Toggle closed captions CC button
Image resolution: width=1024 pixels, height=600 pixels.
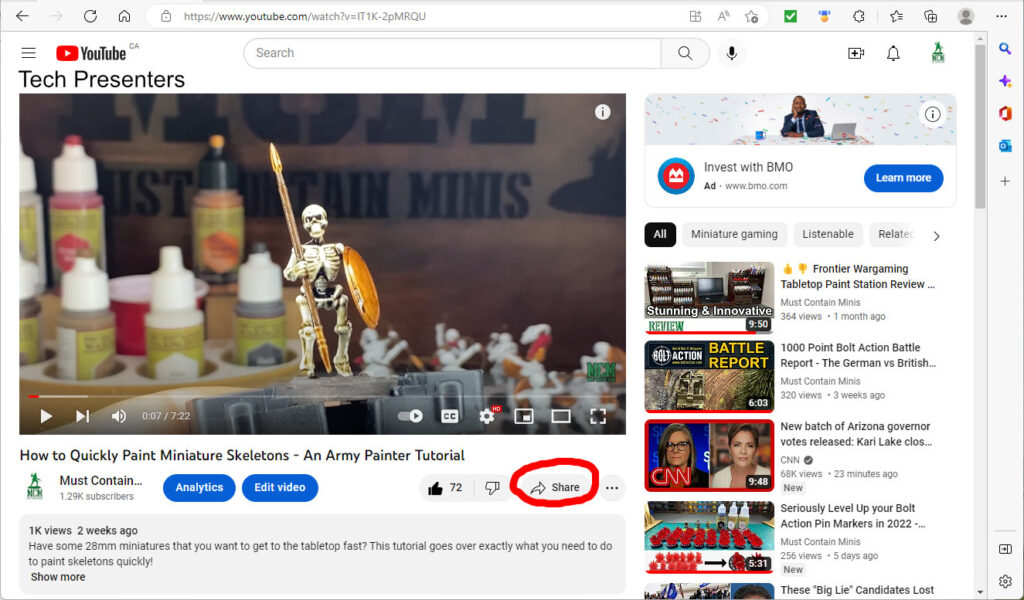coord(449,416)
